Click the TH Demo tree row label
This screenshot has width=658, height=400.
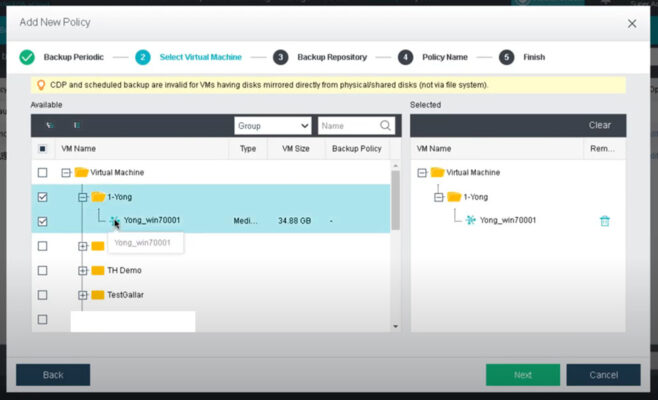[124, 270]
